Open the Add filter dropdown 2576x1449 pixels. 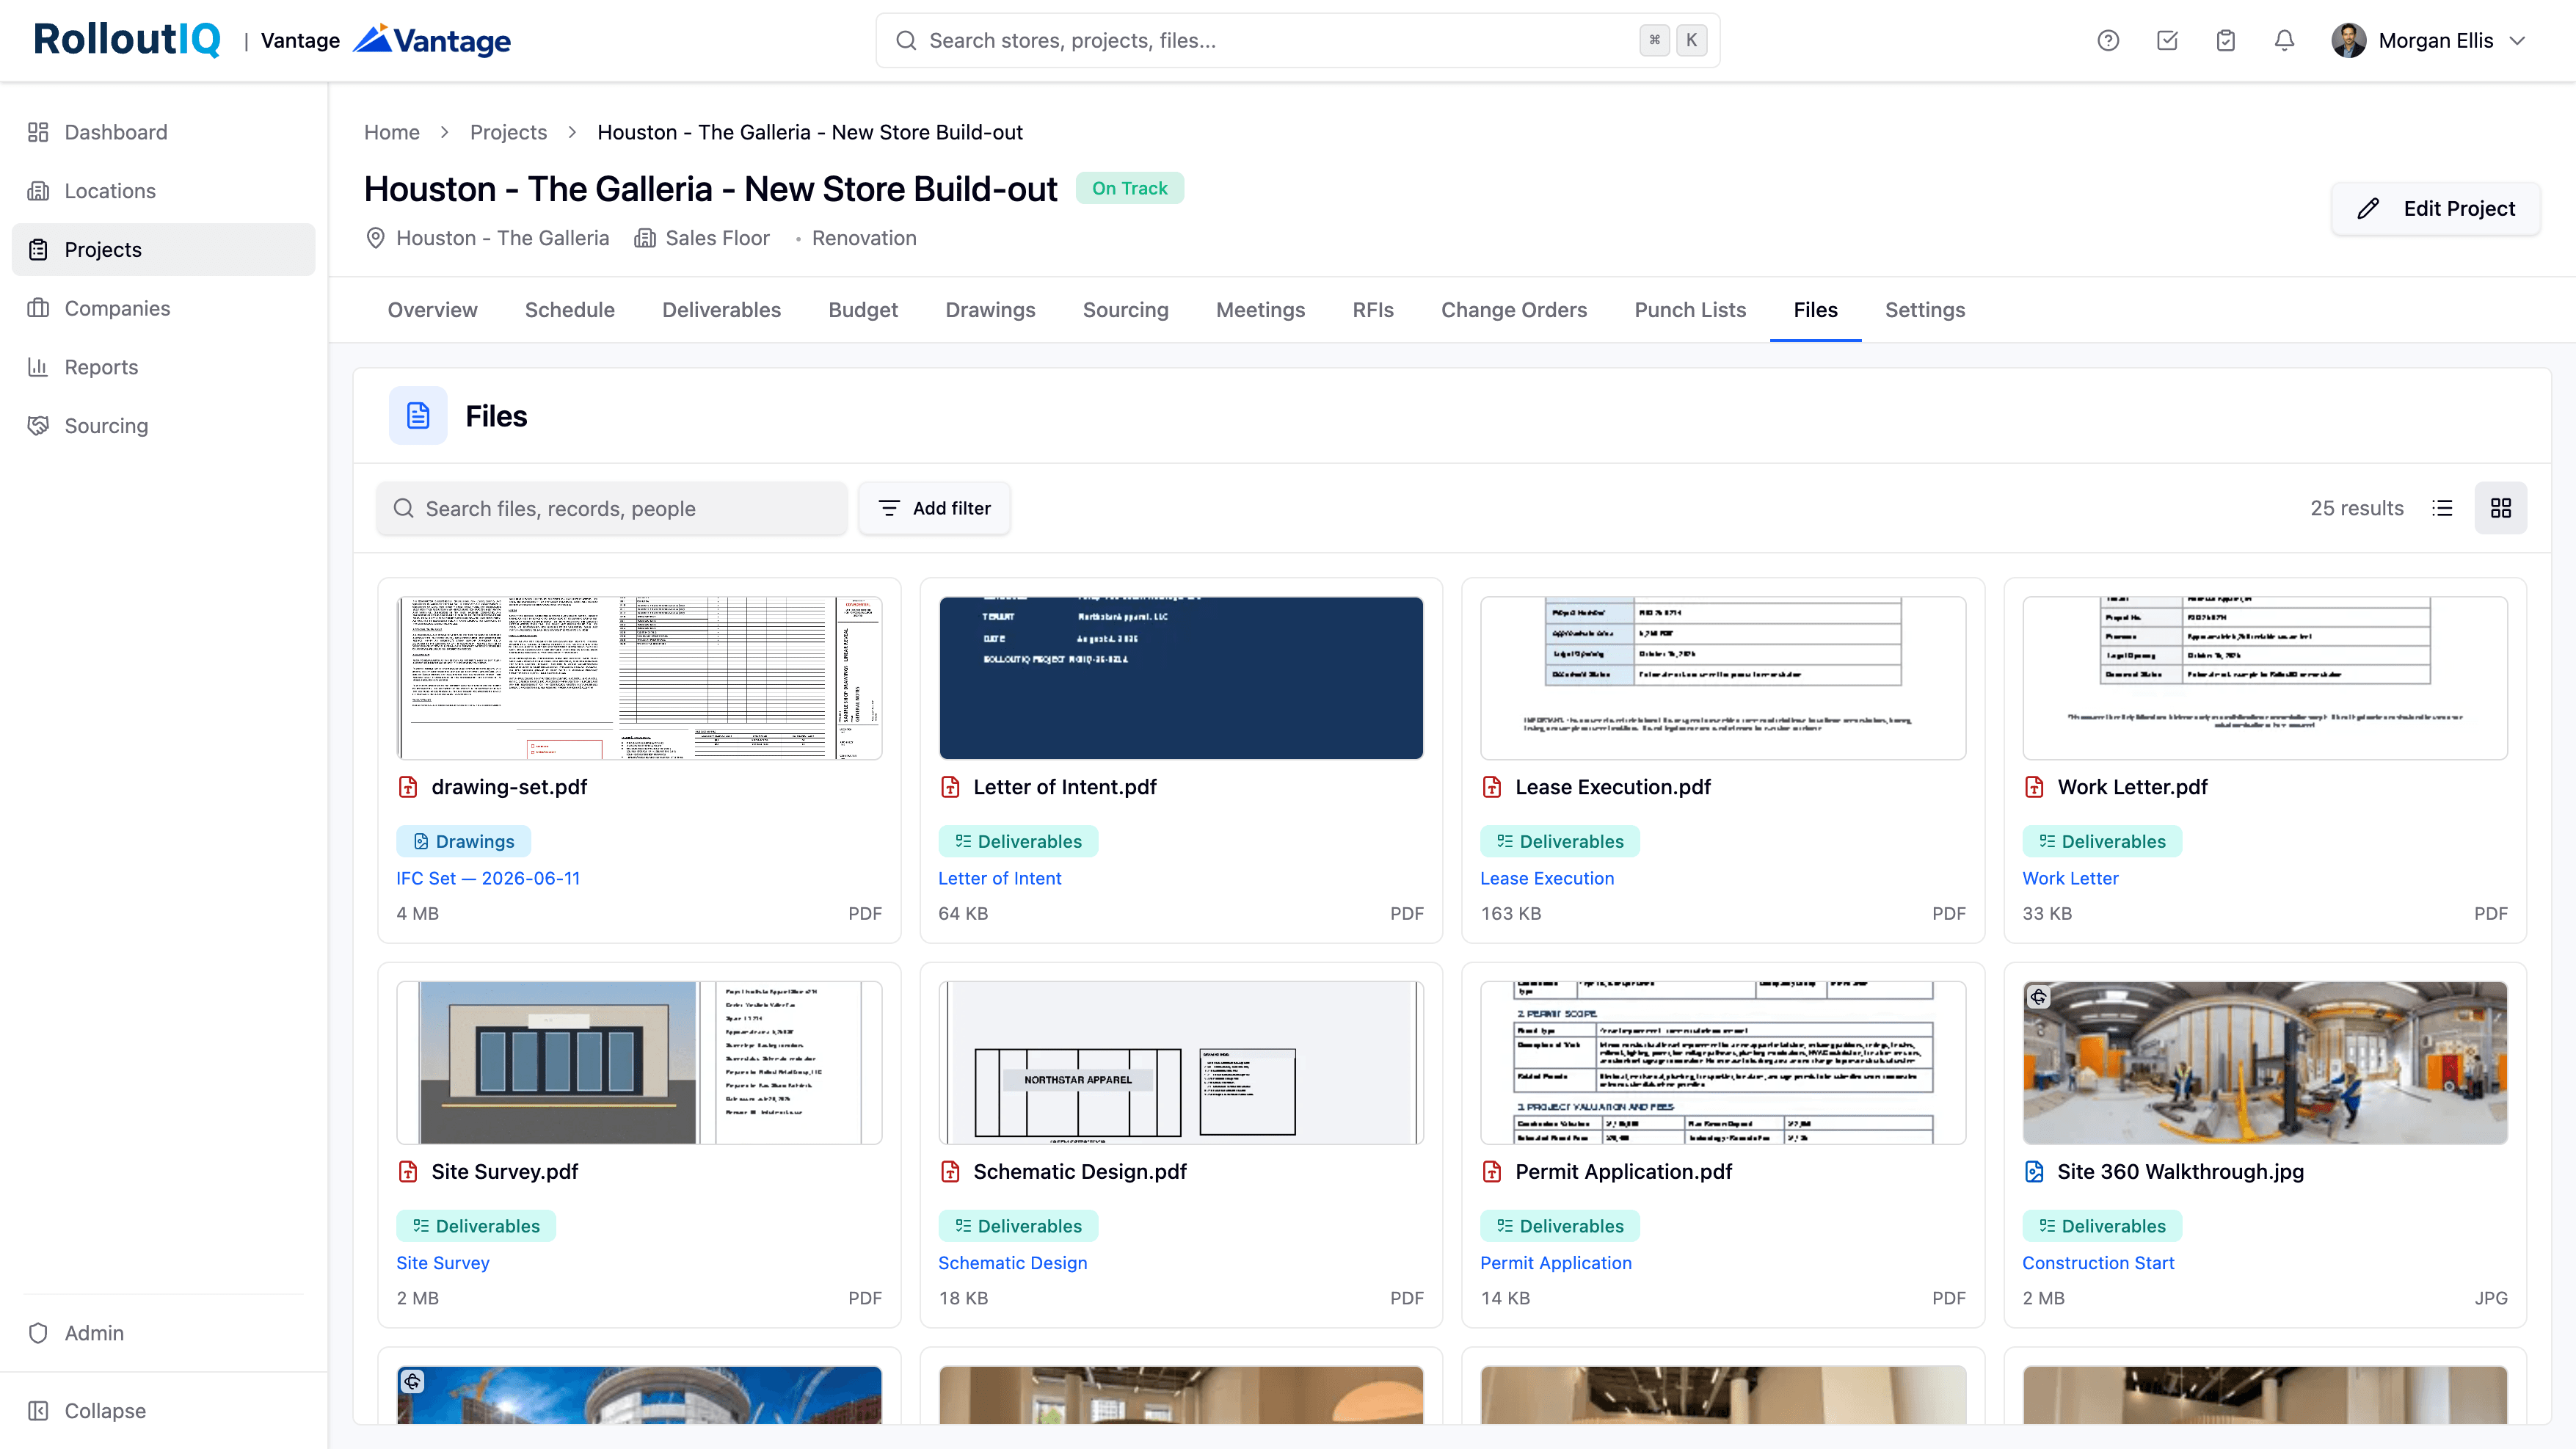pyautogui.click(x=934, y=508)
